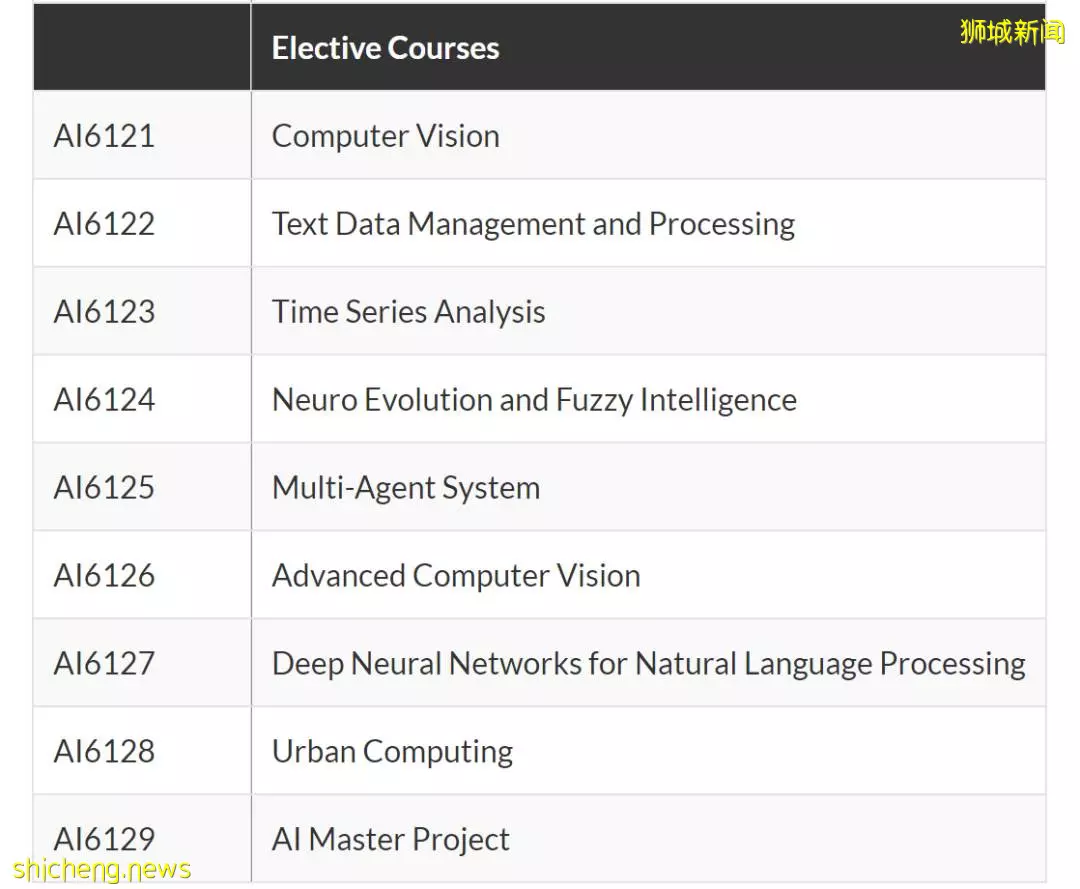Click Deep Neural Networks for Natural Language Processing
Image resolution: width=1080 pixels, height=889 pixels.
[x=648, y=664]
